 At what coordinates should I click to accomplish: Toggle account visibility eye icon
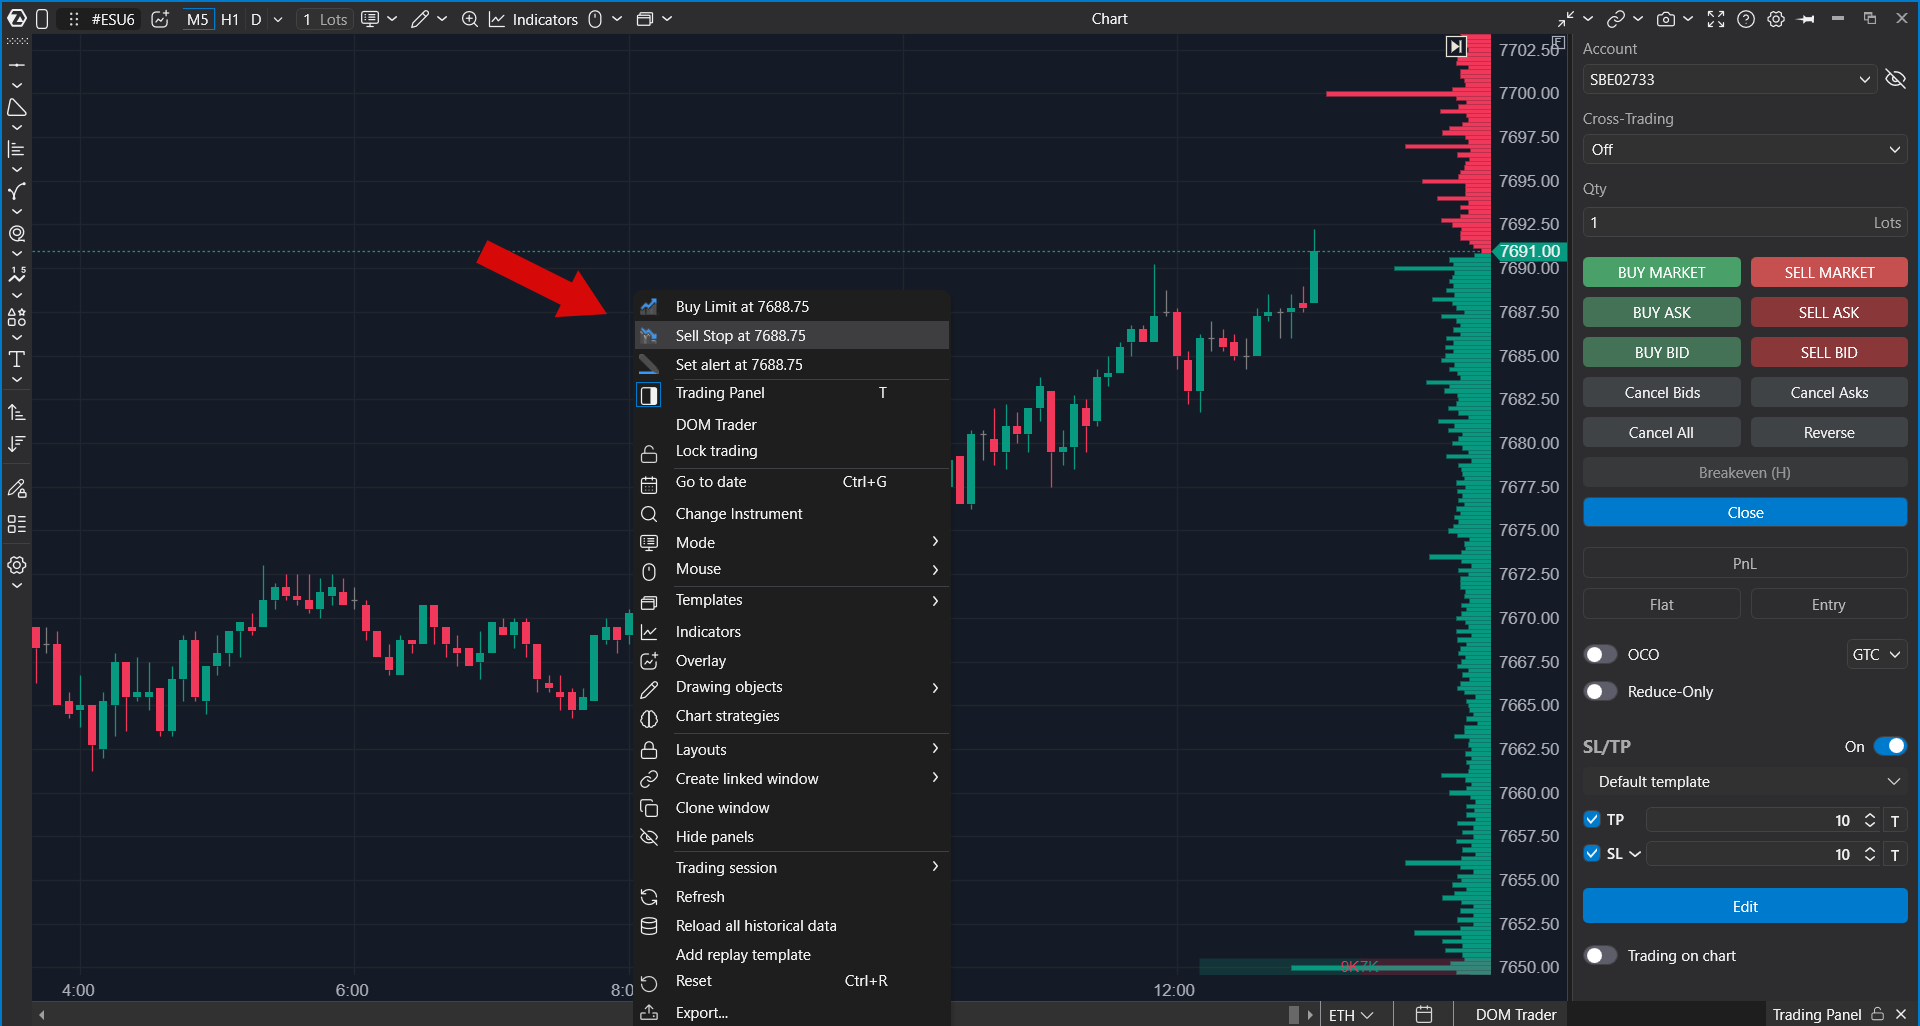point(1895,79)
